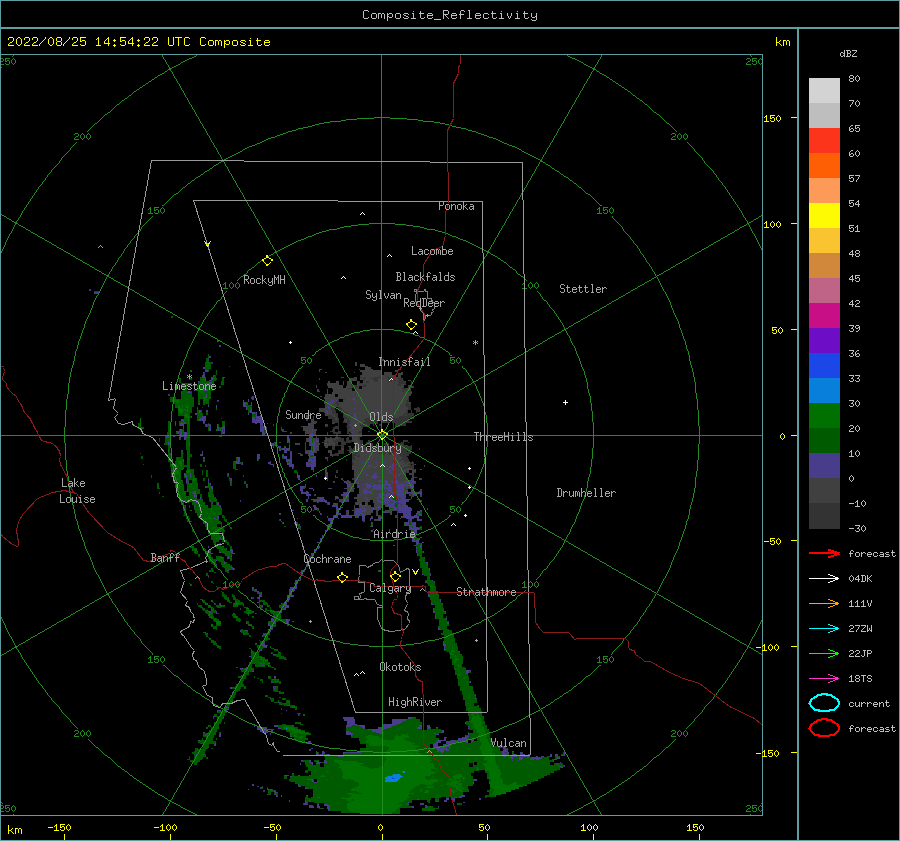This screenshot has width=900, height=841.
Task: Click the -150 tick on bottom axis
Action: coord(59,827)
